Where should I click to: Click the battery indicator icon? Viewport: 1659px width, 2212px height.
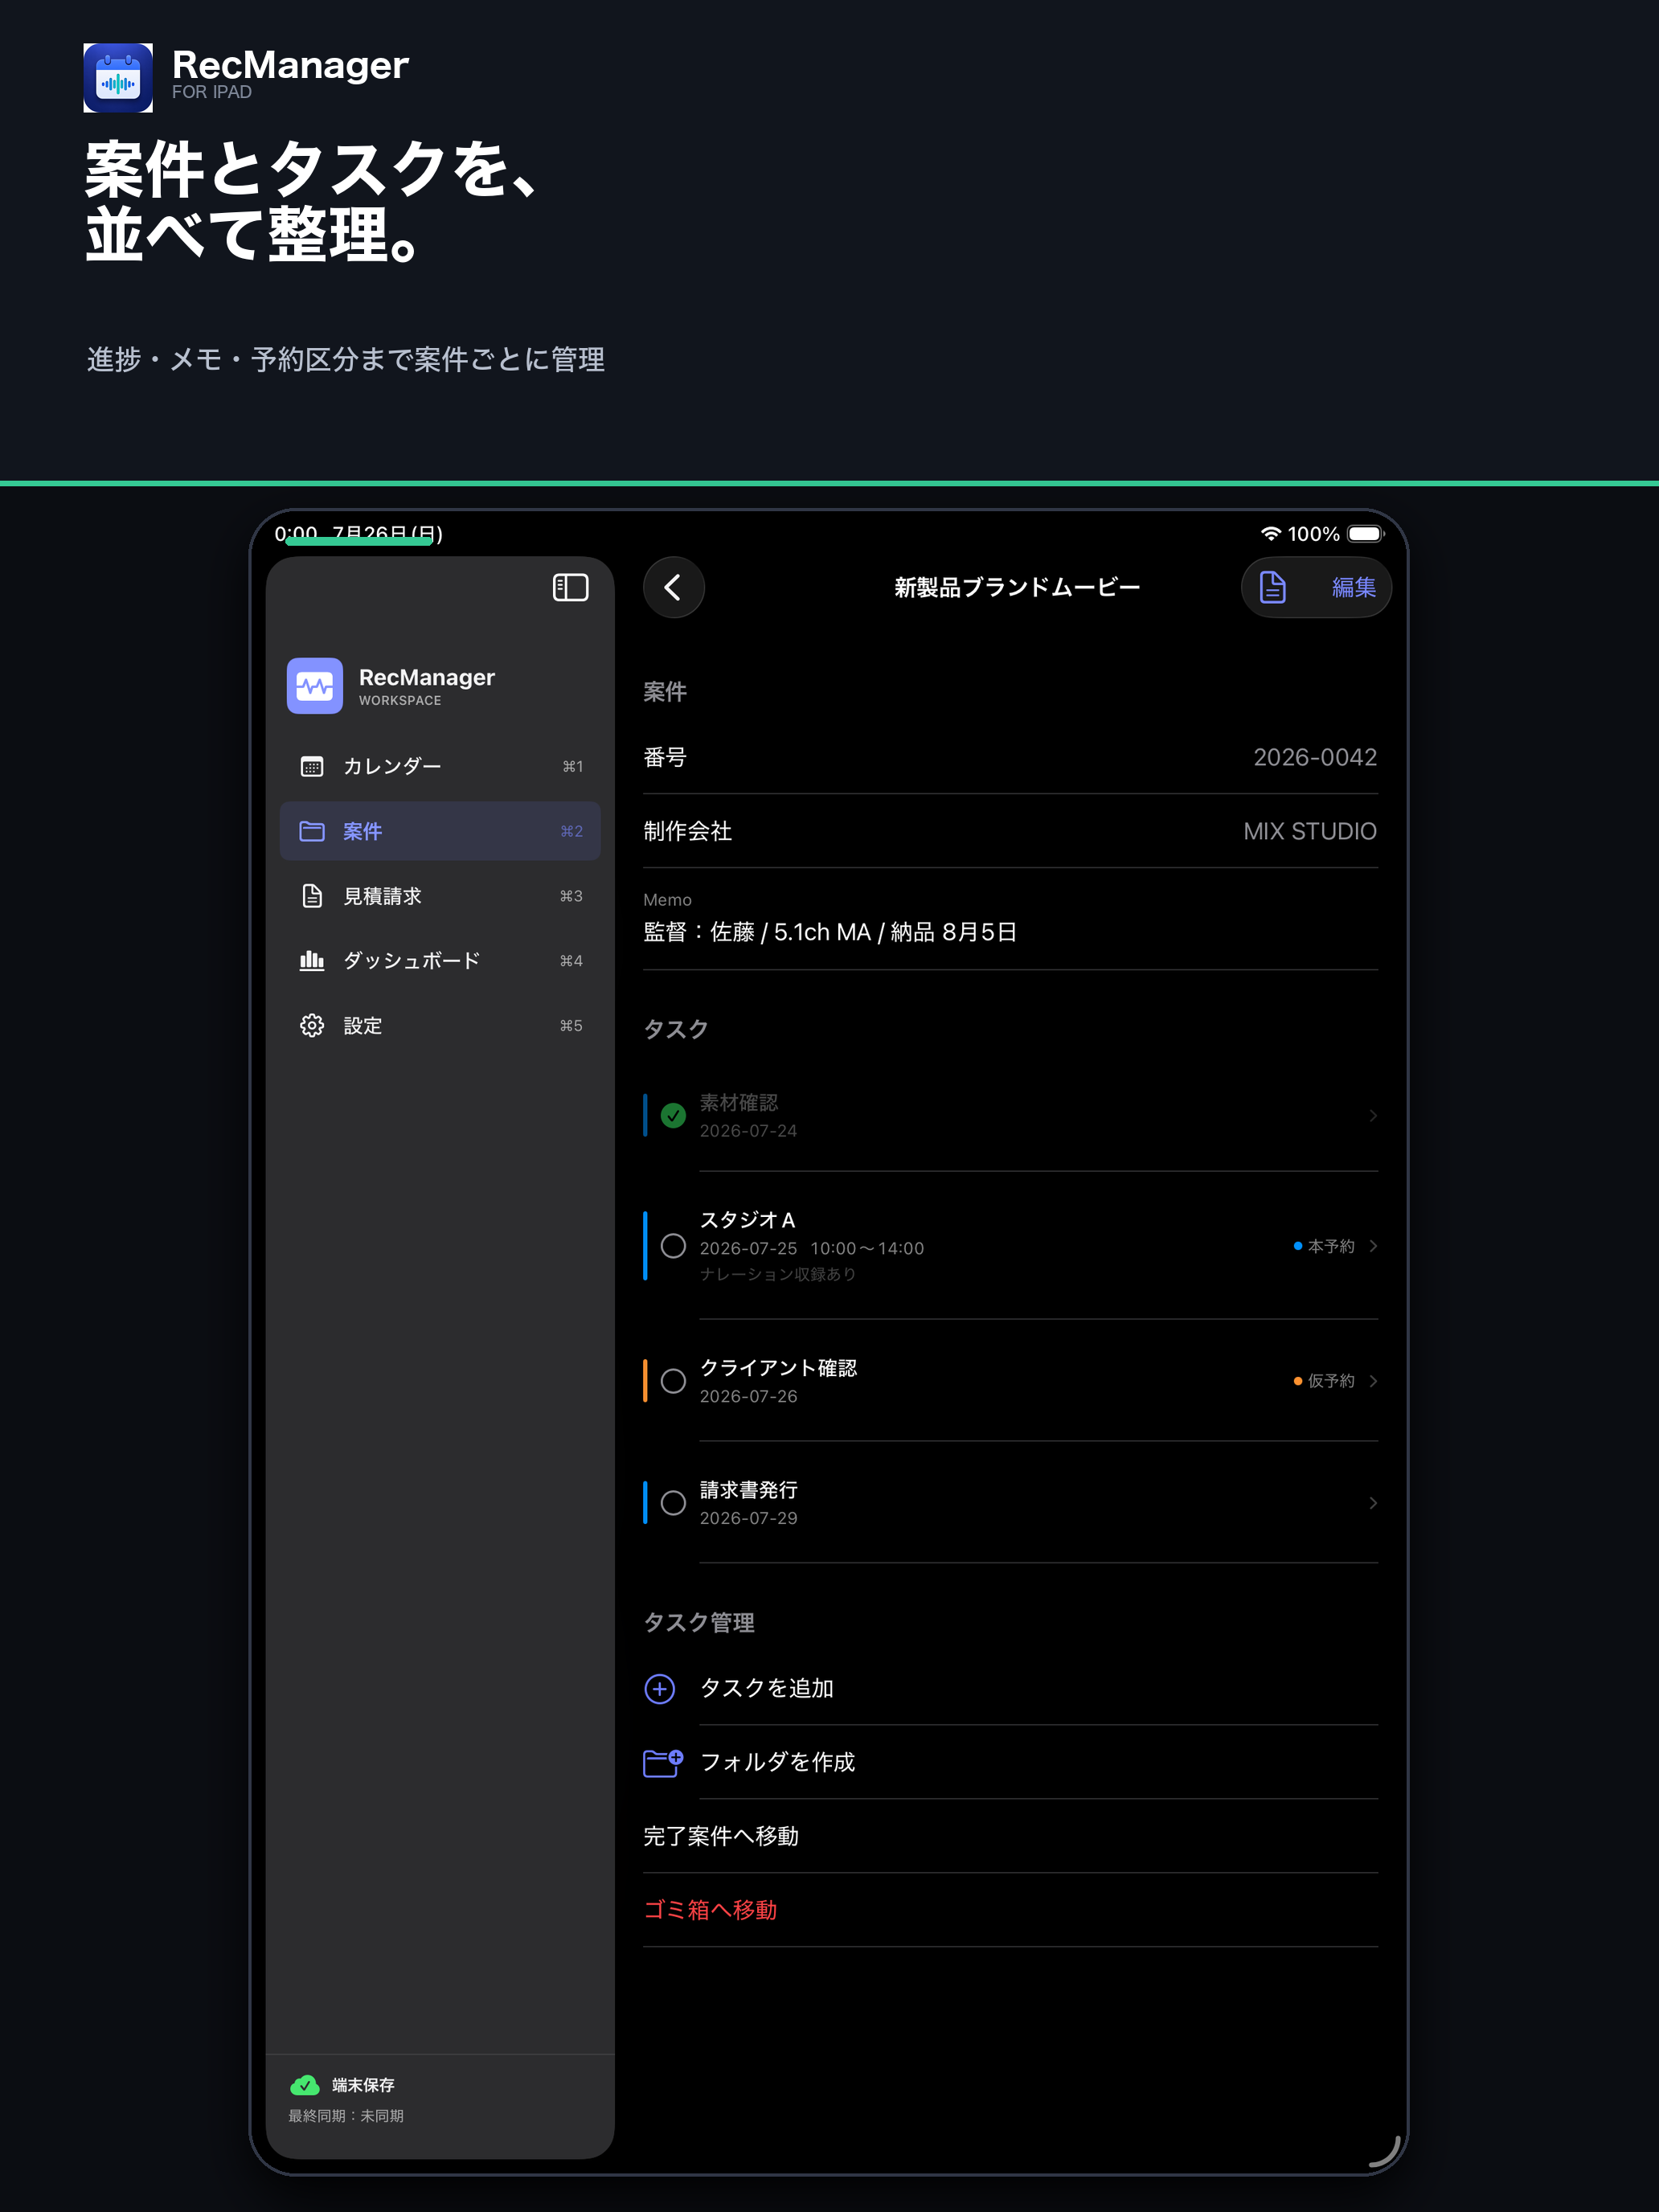click(x=1365, y=534)
